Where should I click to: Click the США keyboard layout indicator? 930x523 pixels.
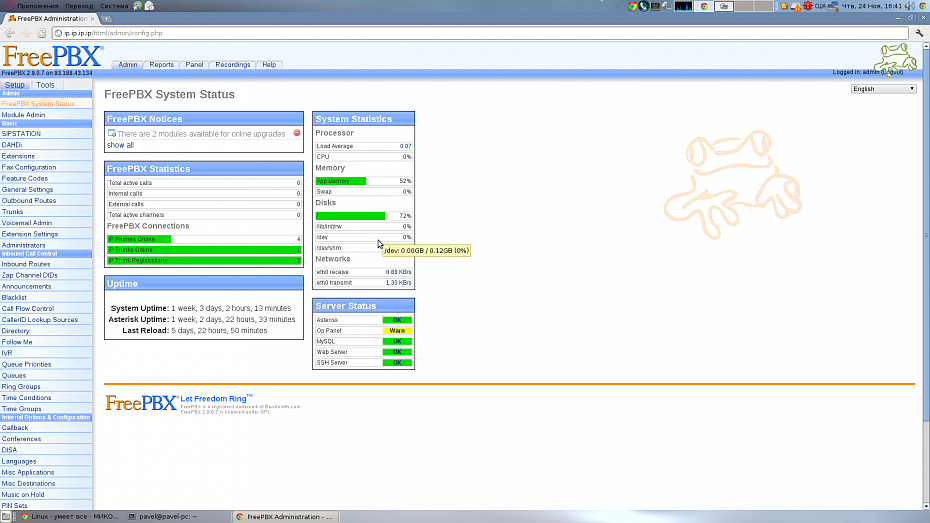point(820,6)
